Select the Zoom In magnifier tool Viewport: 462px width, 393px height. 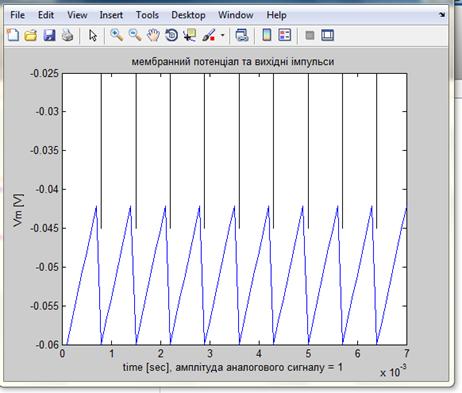[x=117, y=35]
